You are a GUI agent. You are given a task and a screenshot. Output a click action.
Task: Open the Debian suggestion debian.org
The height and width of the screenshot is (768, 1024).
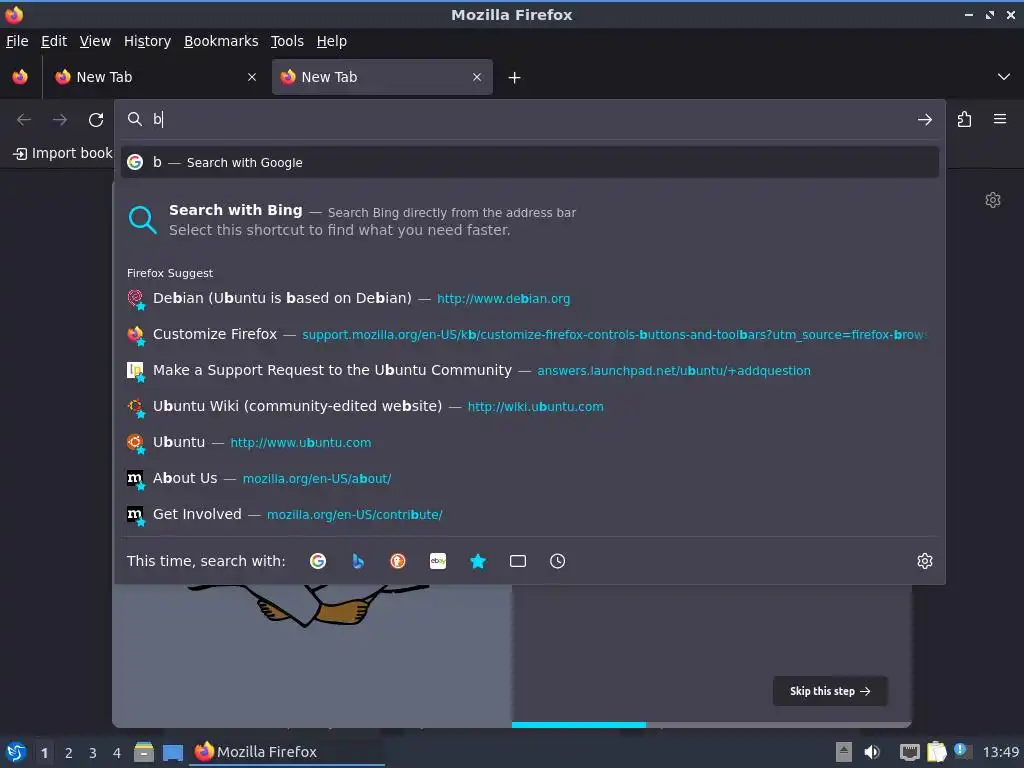click(530, 298)
